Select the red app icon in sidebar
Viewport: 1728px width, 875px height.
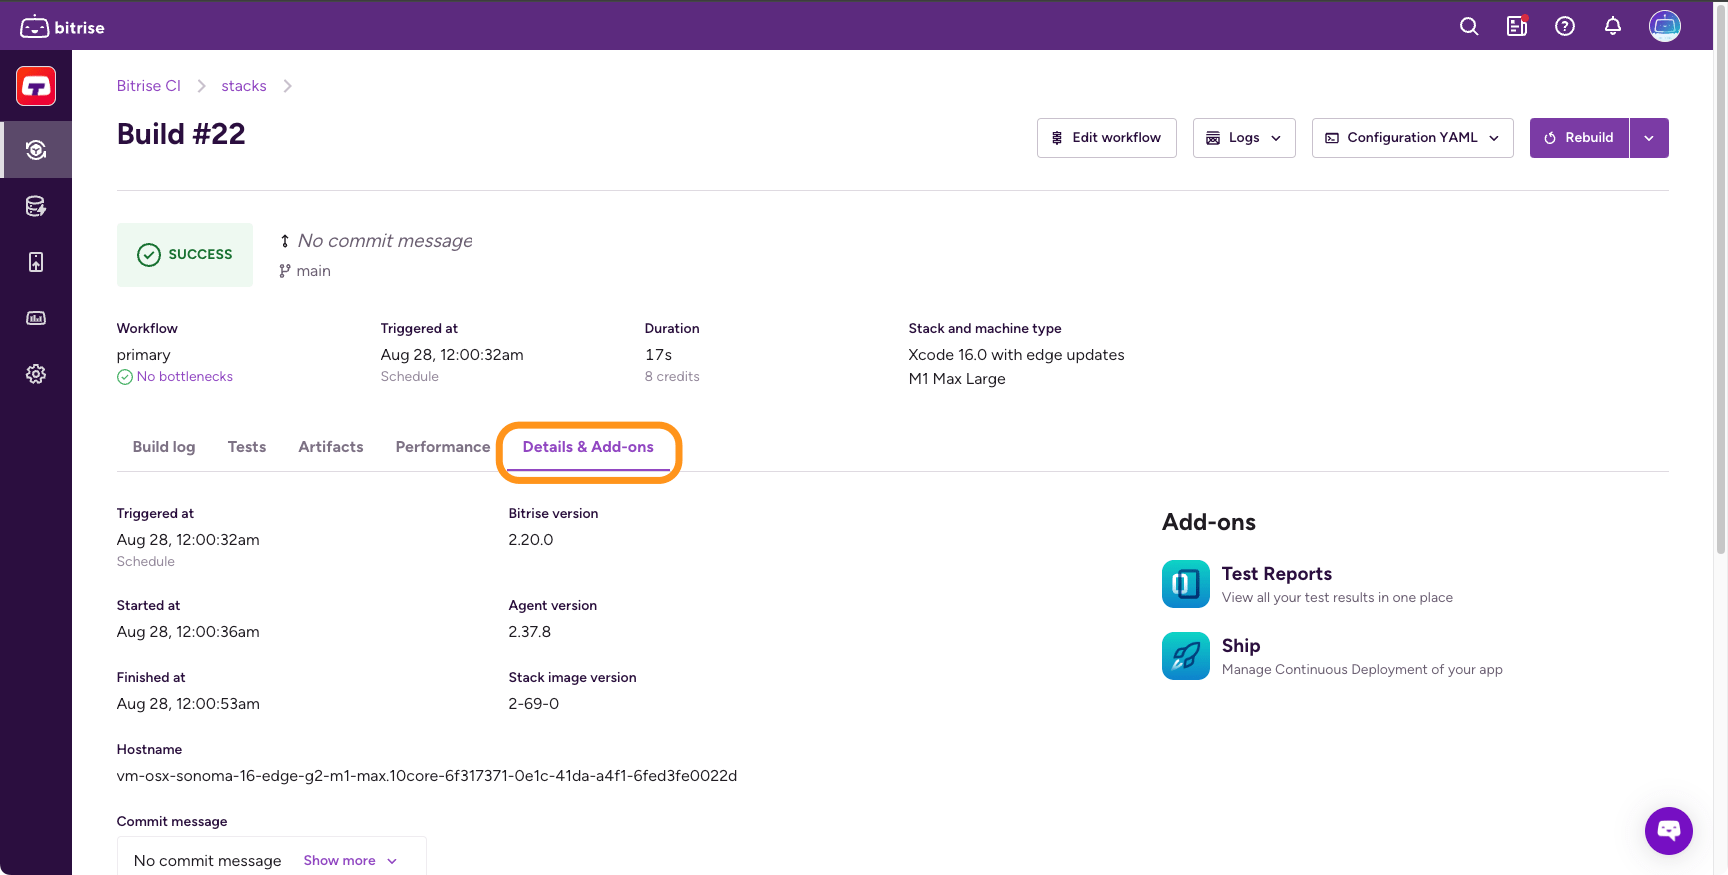tap(36, 87)
